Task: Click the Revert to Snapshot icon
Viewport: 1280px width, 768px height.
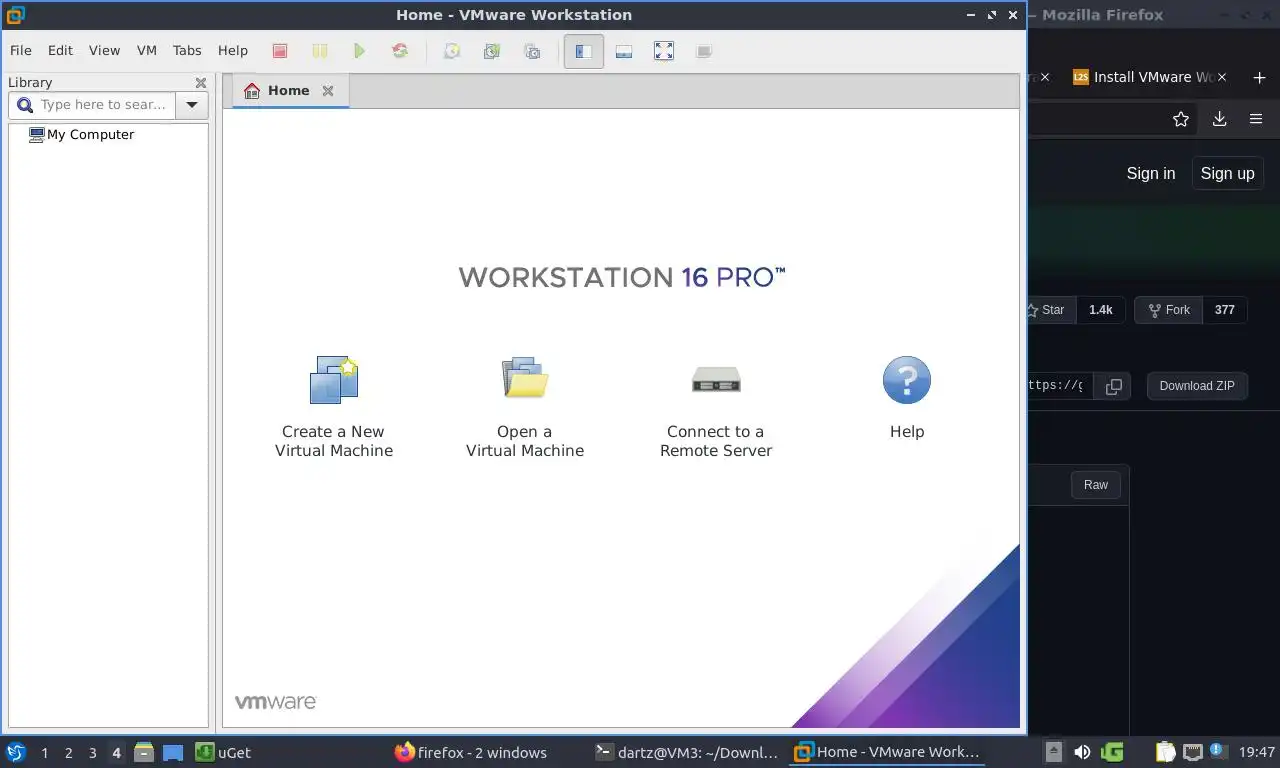Action: (x=492, y=51)
